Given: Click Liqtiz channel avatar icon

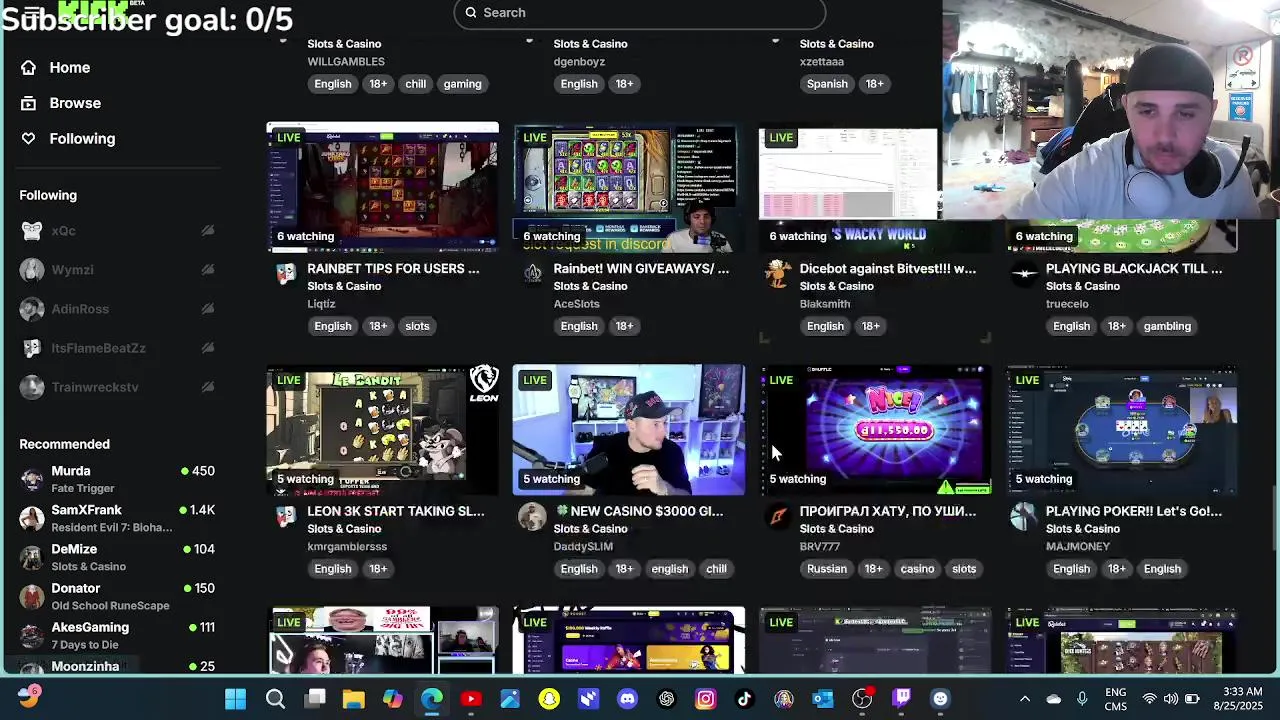Looking at the screenshot, I should (286, 274).
